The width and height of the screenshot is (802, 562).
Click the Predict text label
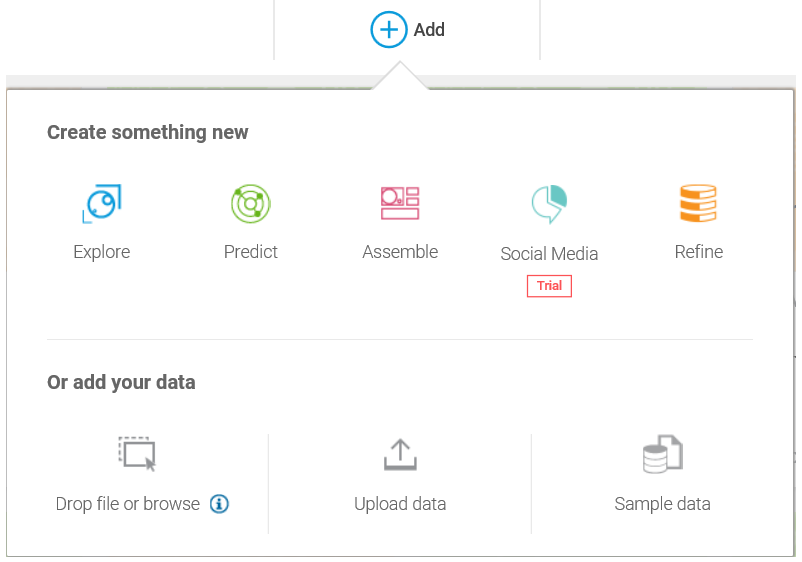tap(251, 252)
